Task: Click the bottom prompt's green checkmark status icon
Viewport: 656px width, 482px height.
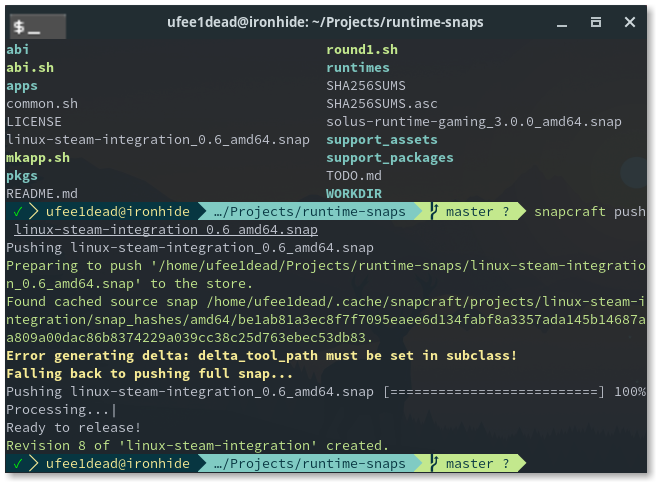Action: (18, 464)
